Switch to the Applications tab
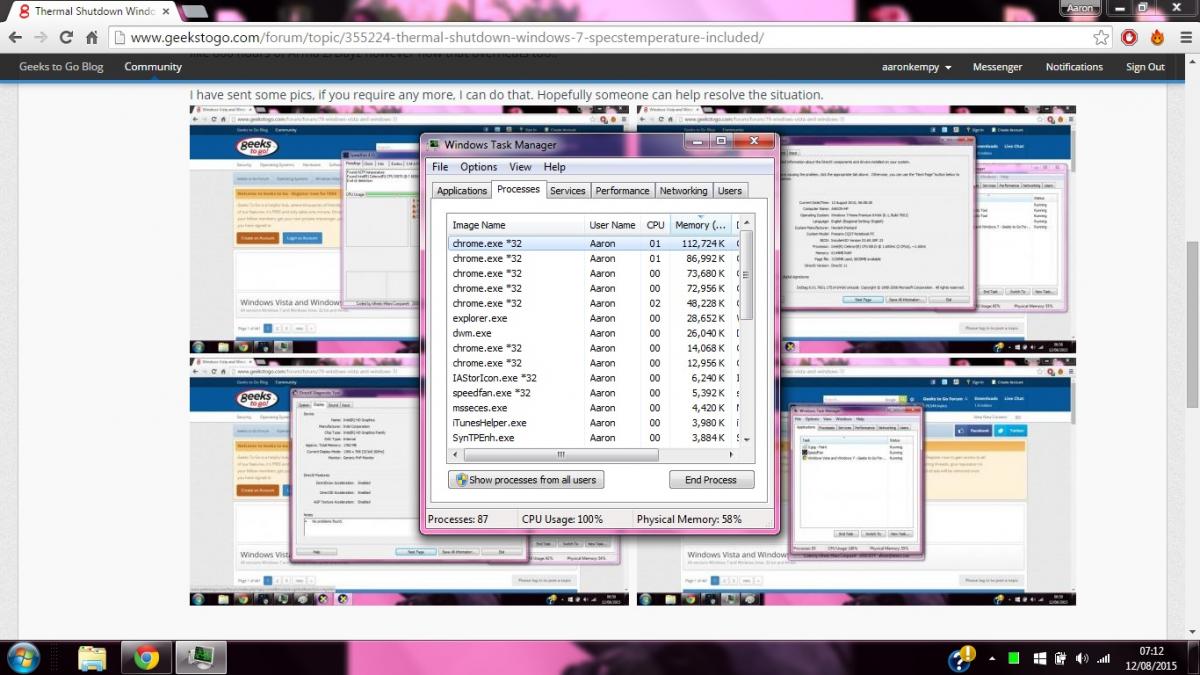The image size is (1200, 675). click(x=462, y=191)
